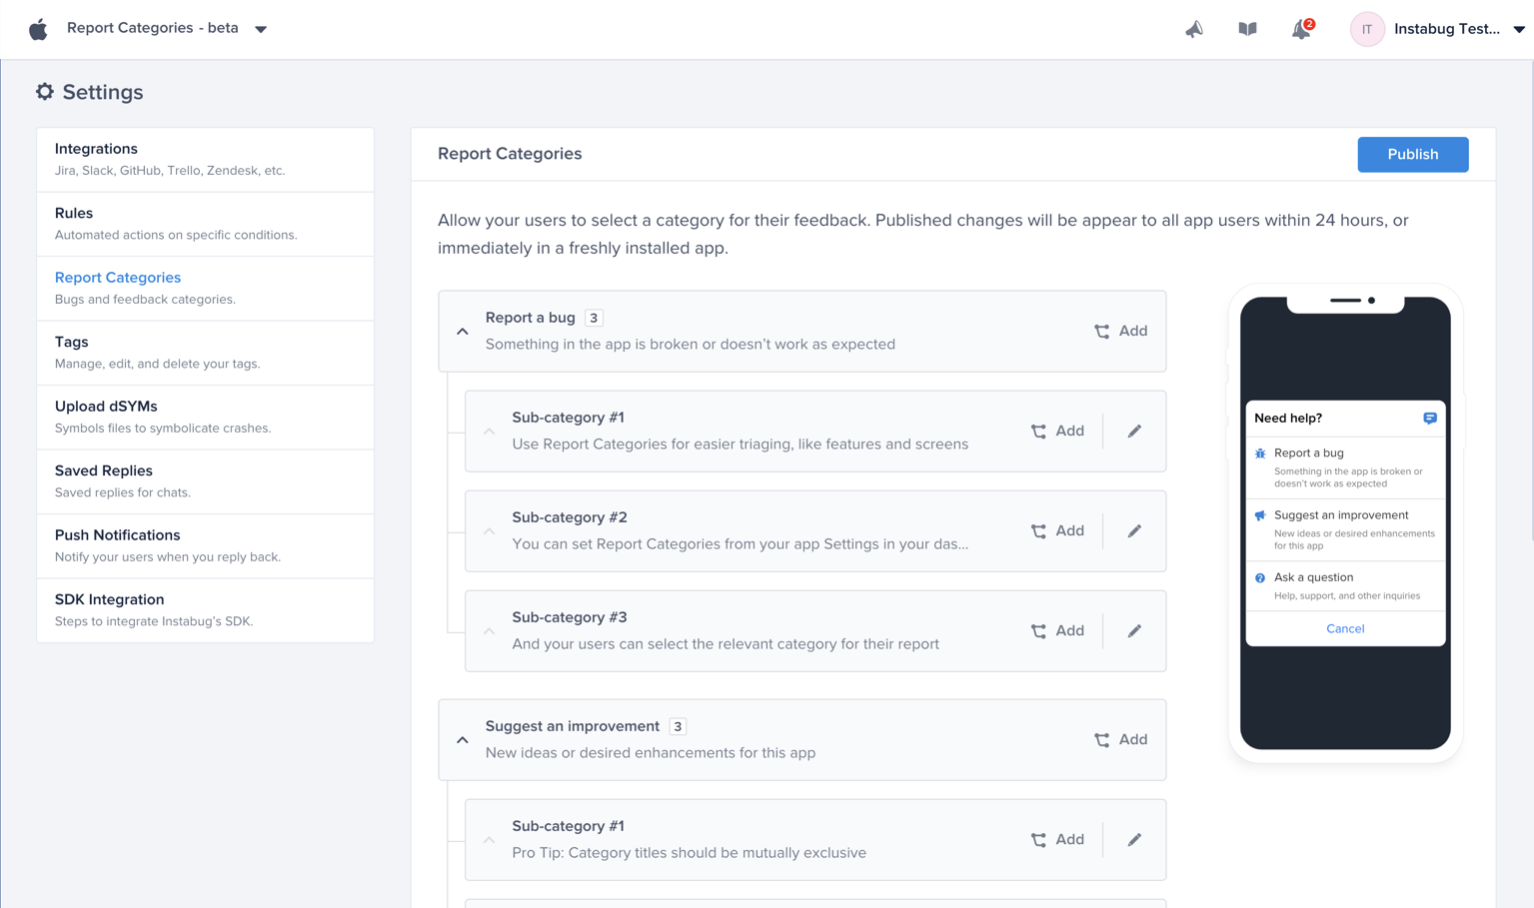Click the Apple platform logo icon
The height and width of the screenshot is (908, 1534).
[38, 29]
